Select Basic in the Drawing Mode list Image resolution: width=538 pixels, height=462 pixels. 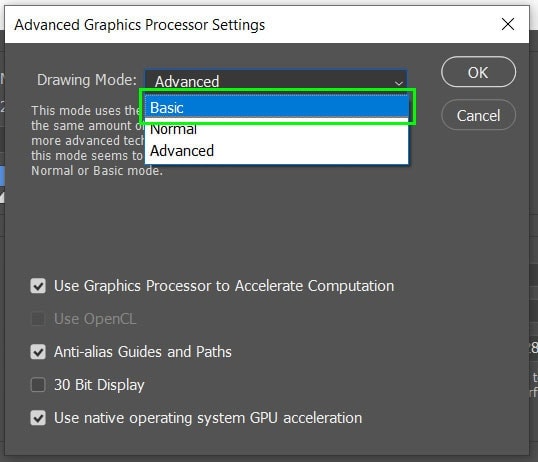[x=277, y=108]
